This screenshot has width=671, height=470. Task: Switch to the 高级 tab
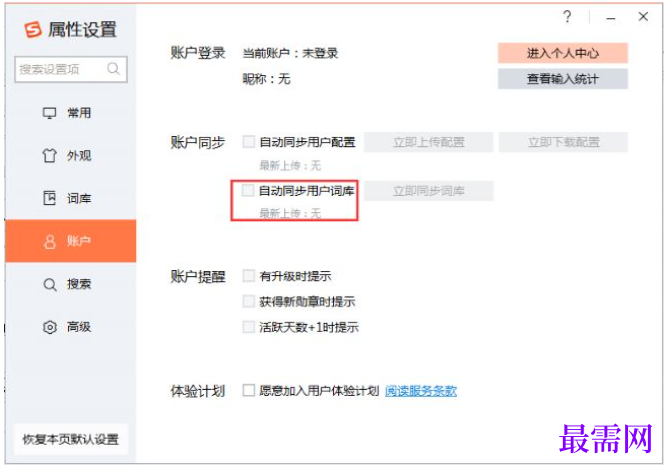click(71, 327)
